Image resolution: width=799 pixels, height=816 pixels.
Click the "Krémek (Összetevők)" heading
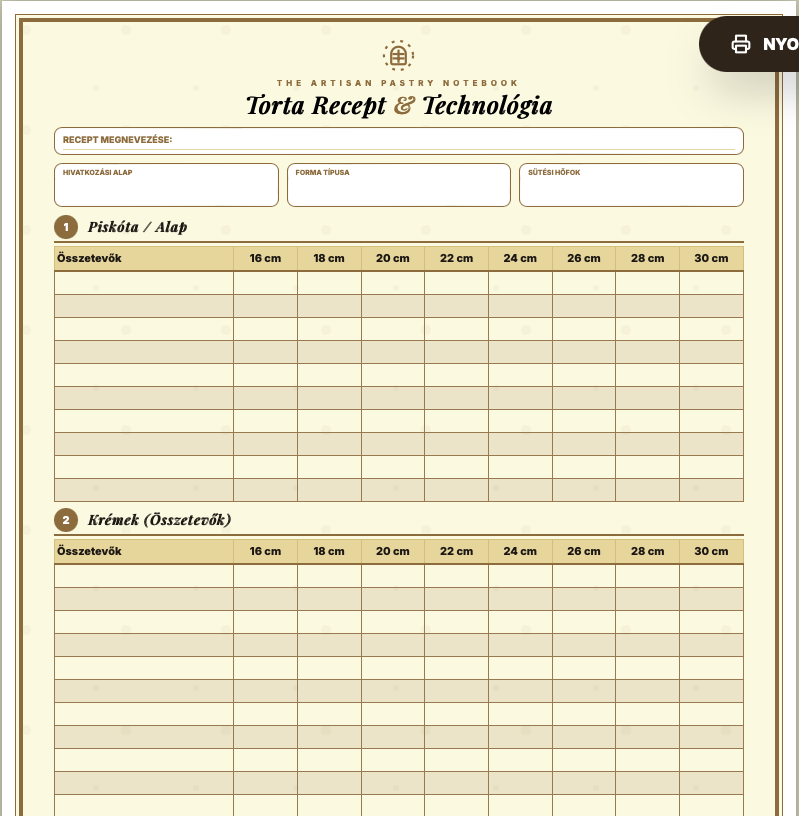tap(159, 520)
